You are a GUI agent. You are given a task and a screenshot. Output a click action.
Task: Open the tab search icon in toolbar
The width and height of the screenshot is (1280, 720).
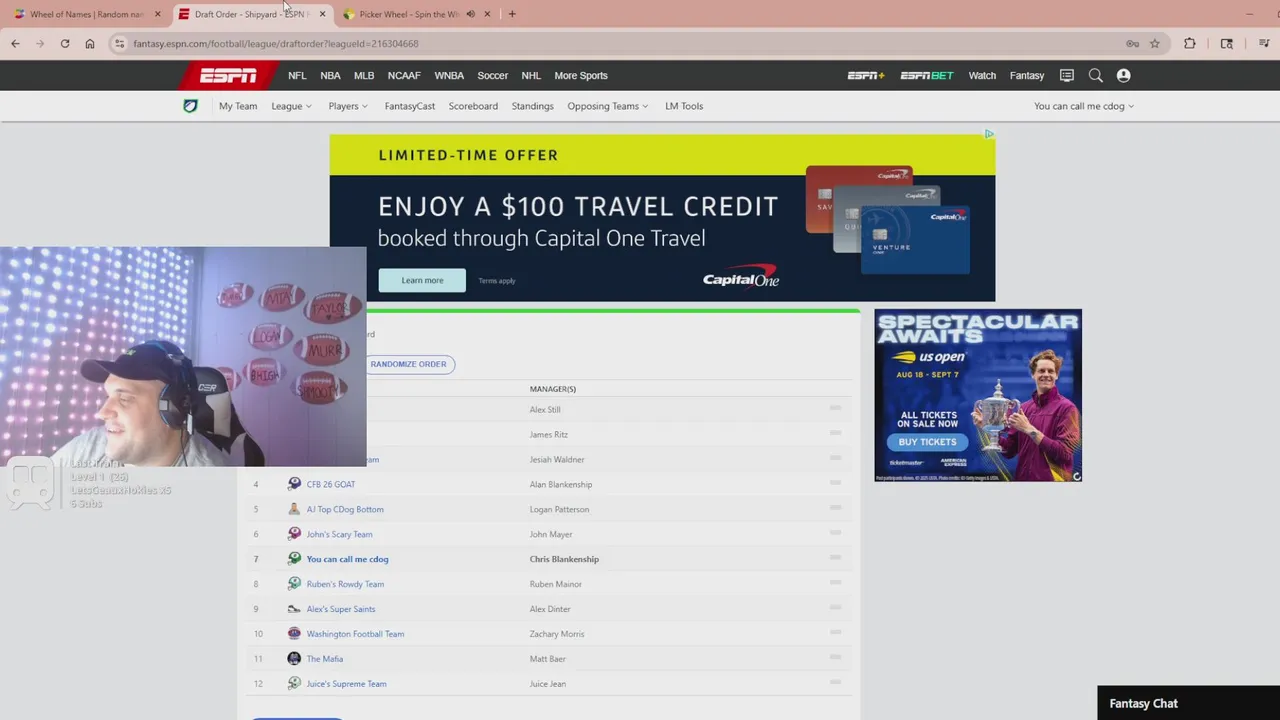click(x=1227, y=43)
